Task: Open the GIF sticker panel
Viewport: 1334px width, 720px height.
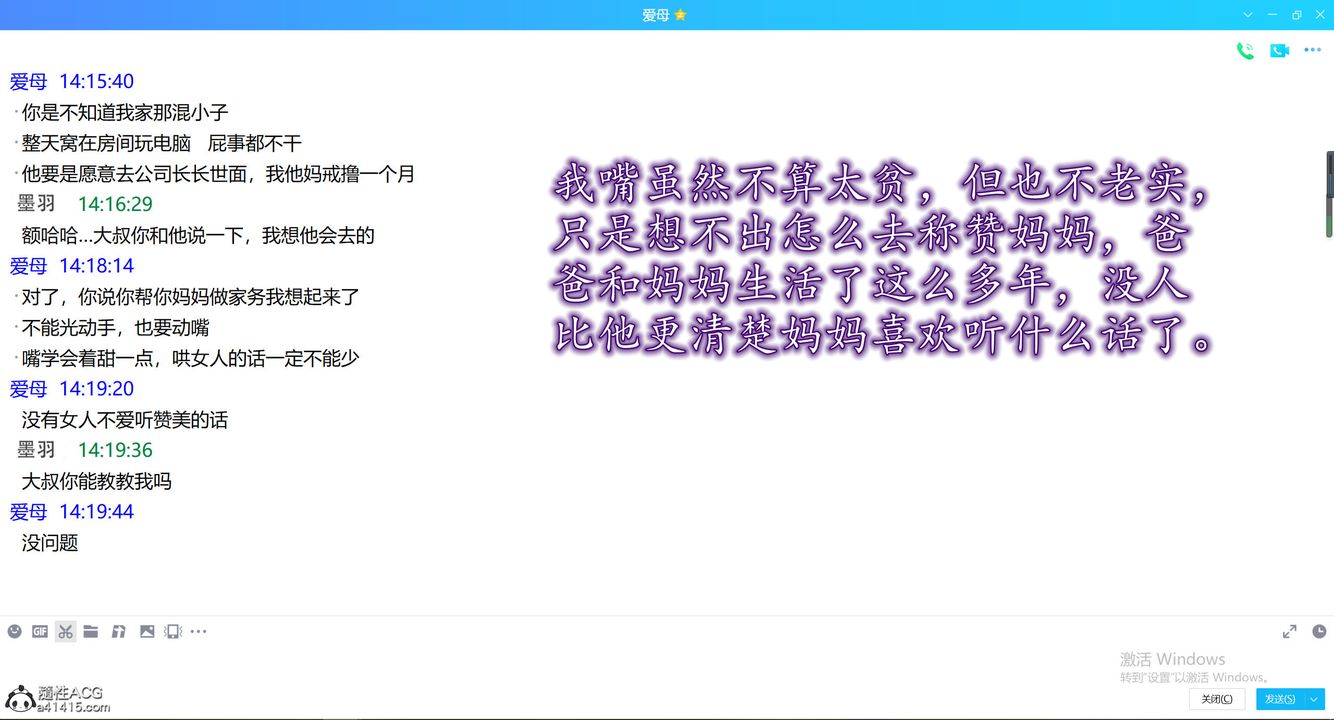Action: click(40, 631)
